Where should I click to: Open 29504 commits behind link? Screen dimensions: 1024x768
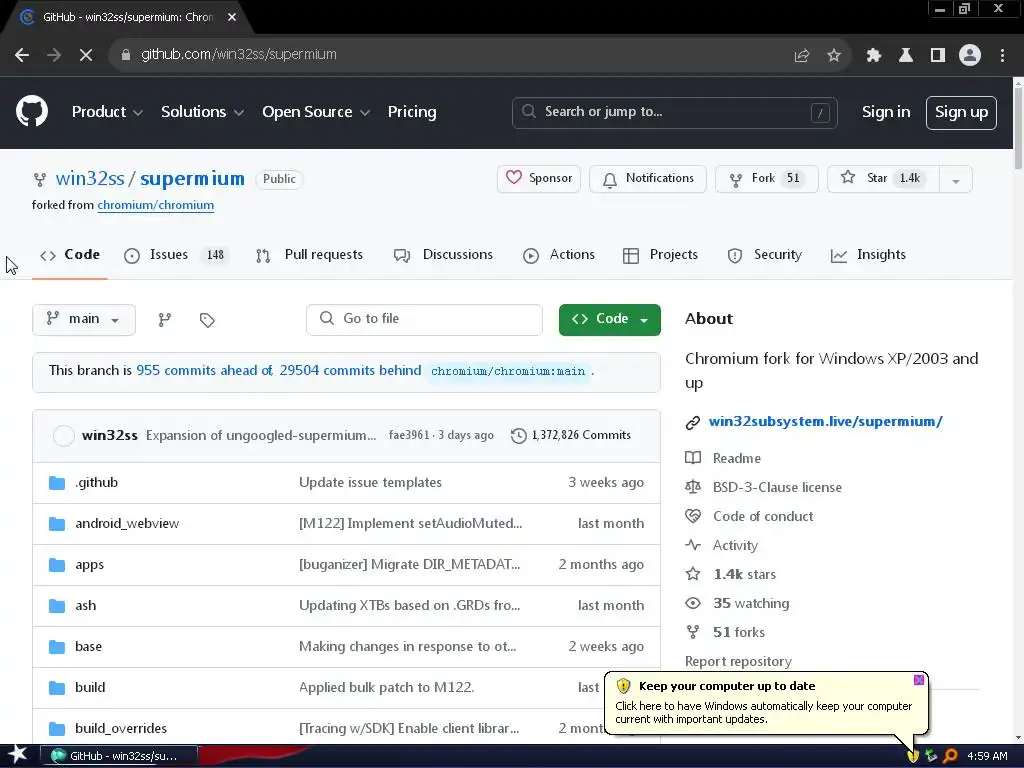point(350,371)
